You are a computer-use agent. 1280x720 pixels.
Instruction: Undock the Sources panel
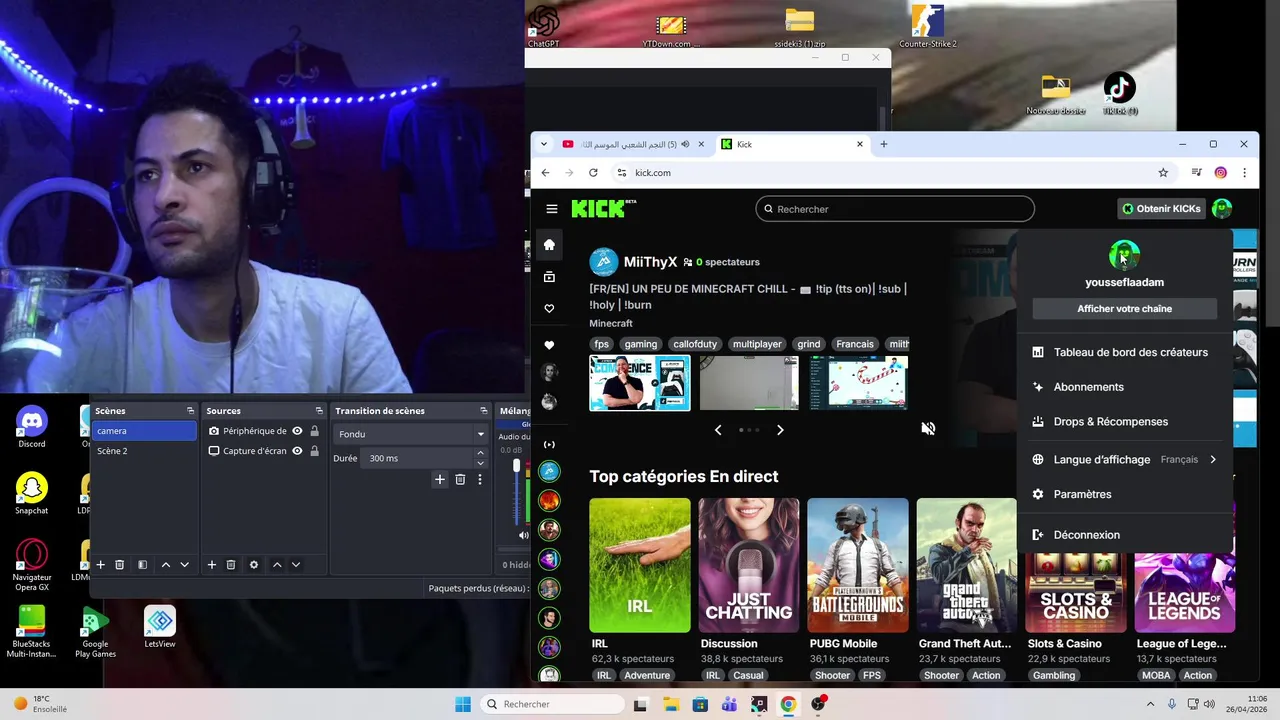[x=319, y=411]
